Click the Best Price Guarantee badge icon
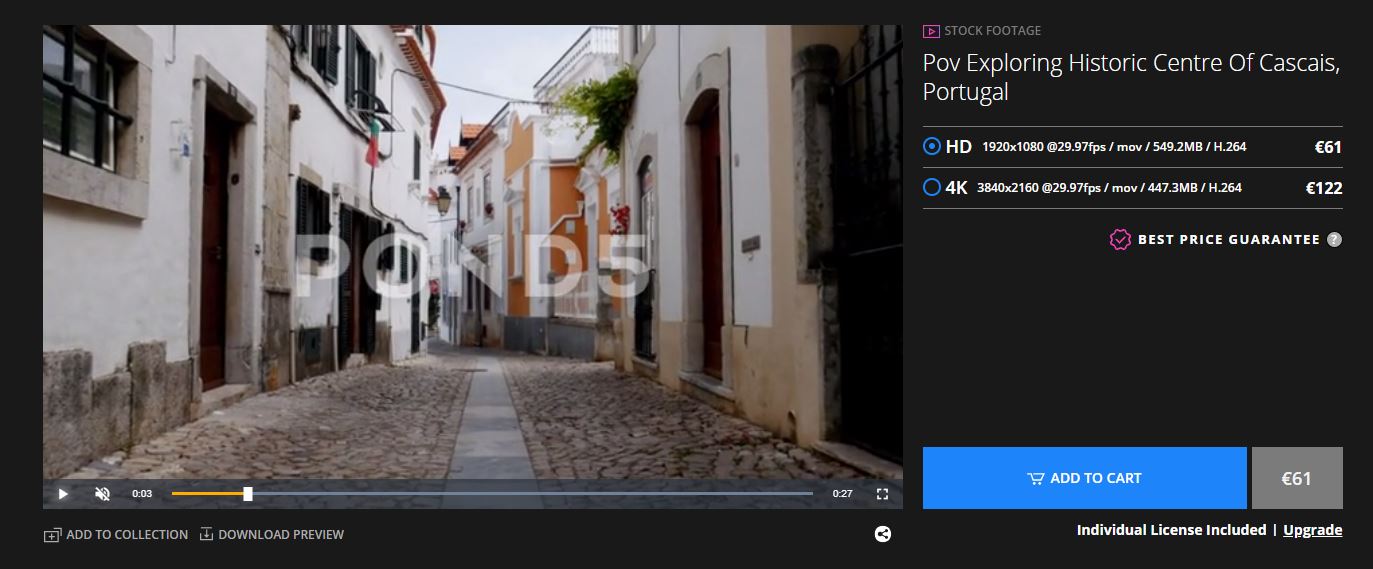 click(1120, 239)
